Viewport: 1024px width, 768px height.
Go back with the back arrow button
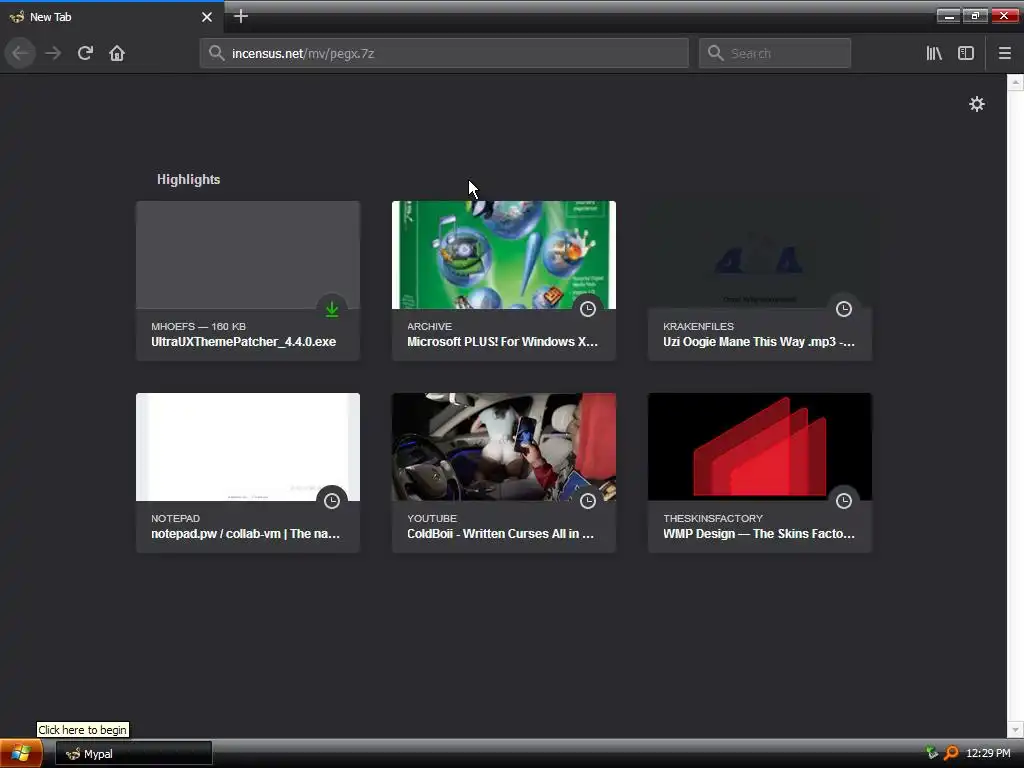pyautogui.click(x=20, y=53)
